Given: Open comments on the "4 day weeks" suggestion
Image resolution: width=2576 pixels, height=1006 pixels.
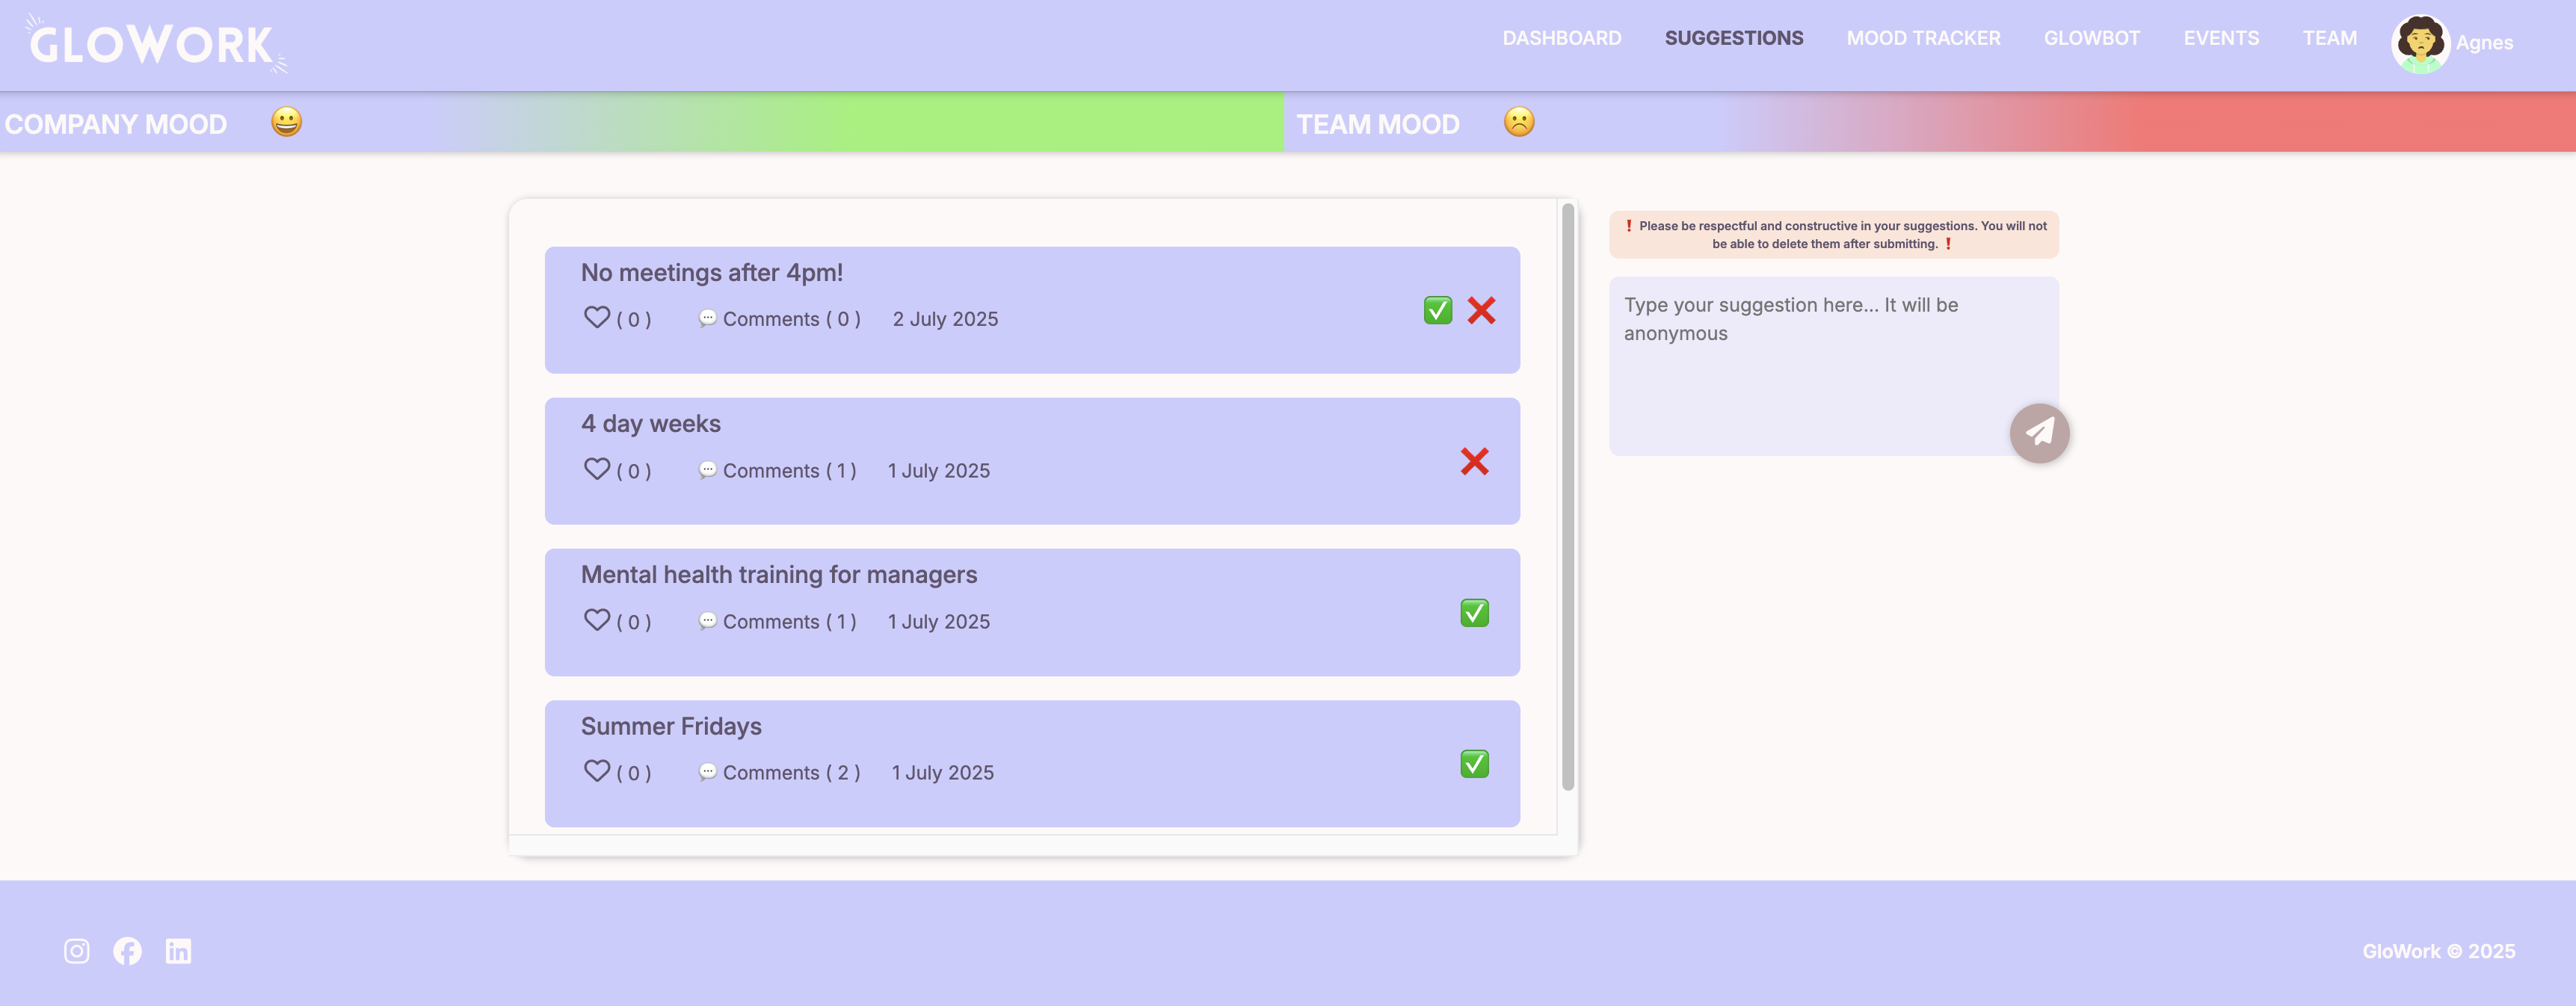Looking at the screenshot, I should click(x=778, y=469).
